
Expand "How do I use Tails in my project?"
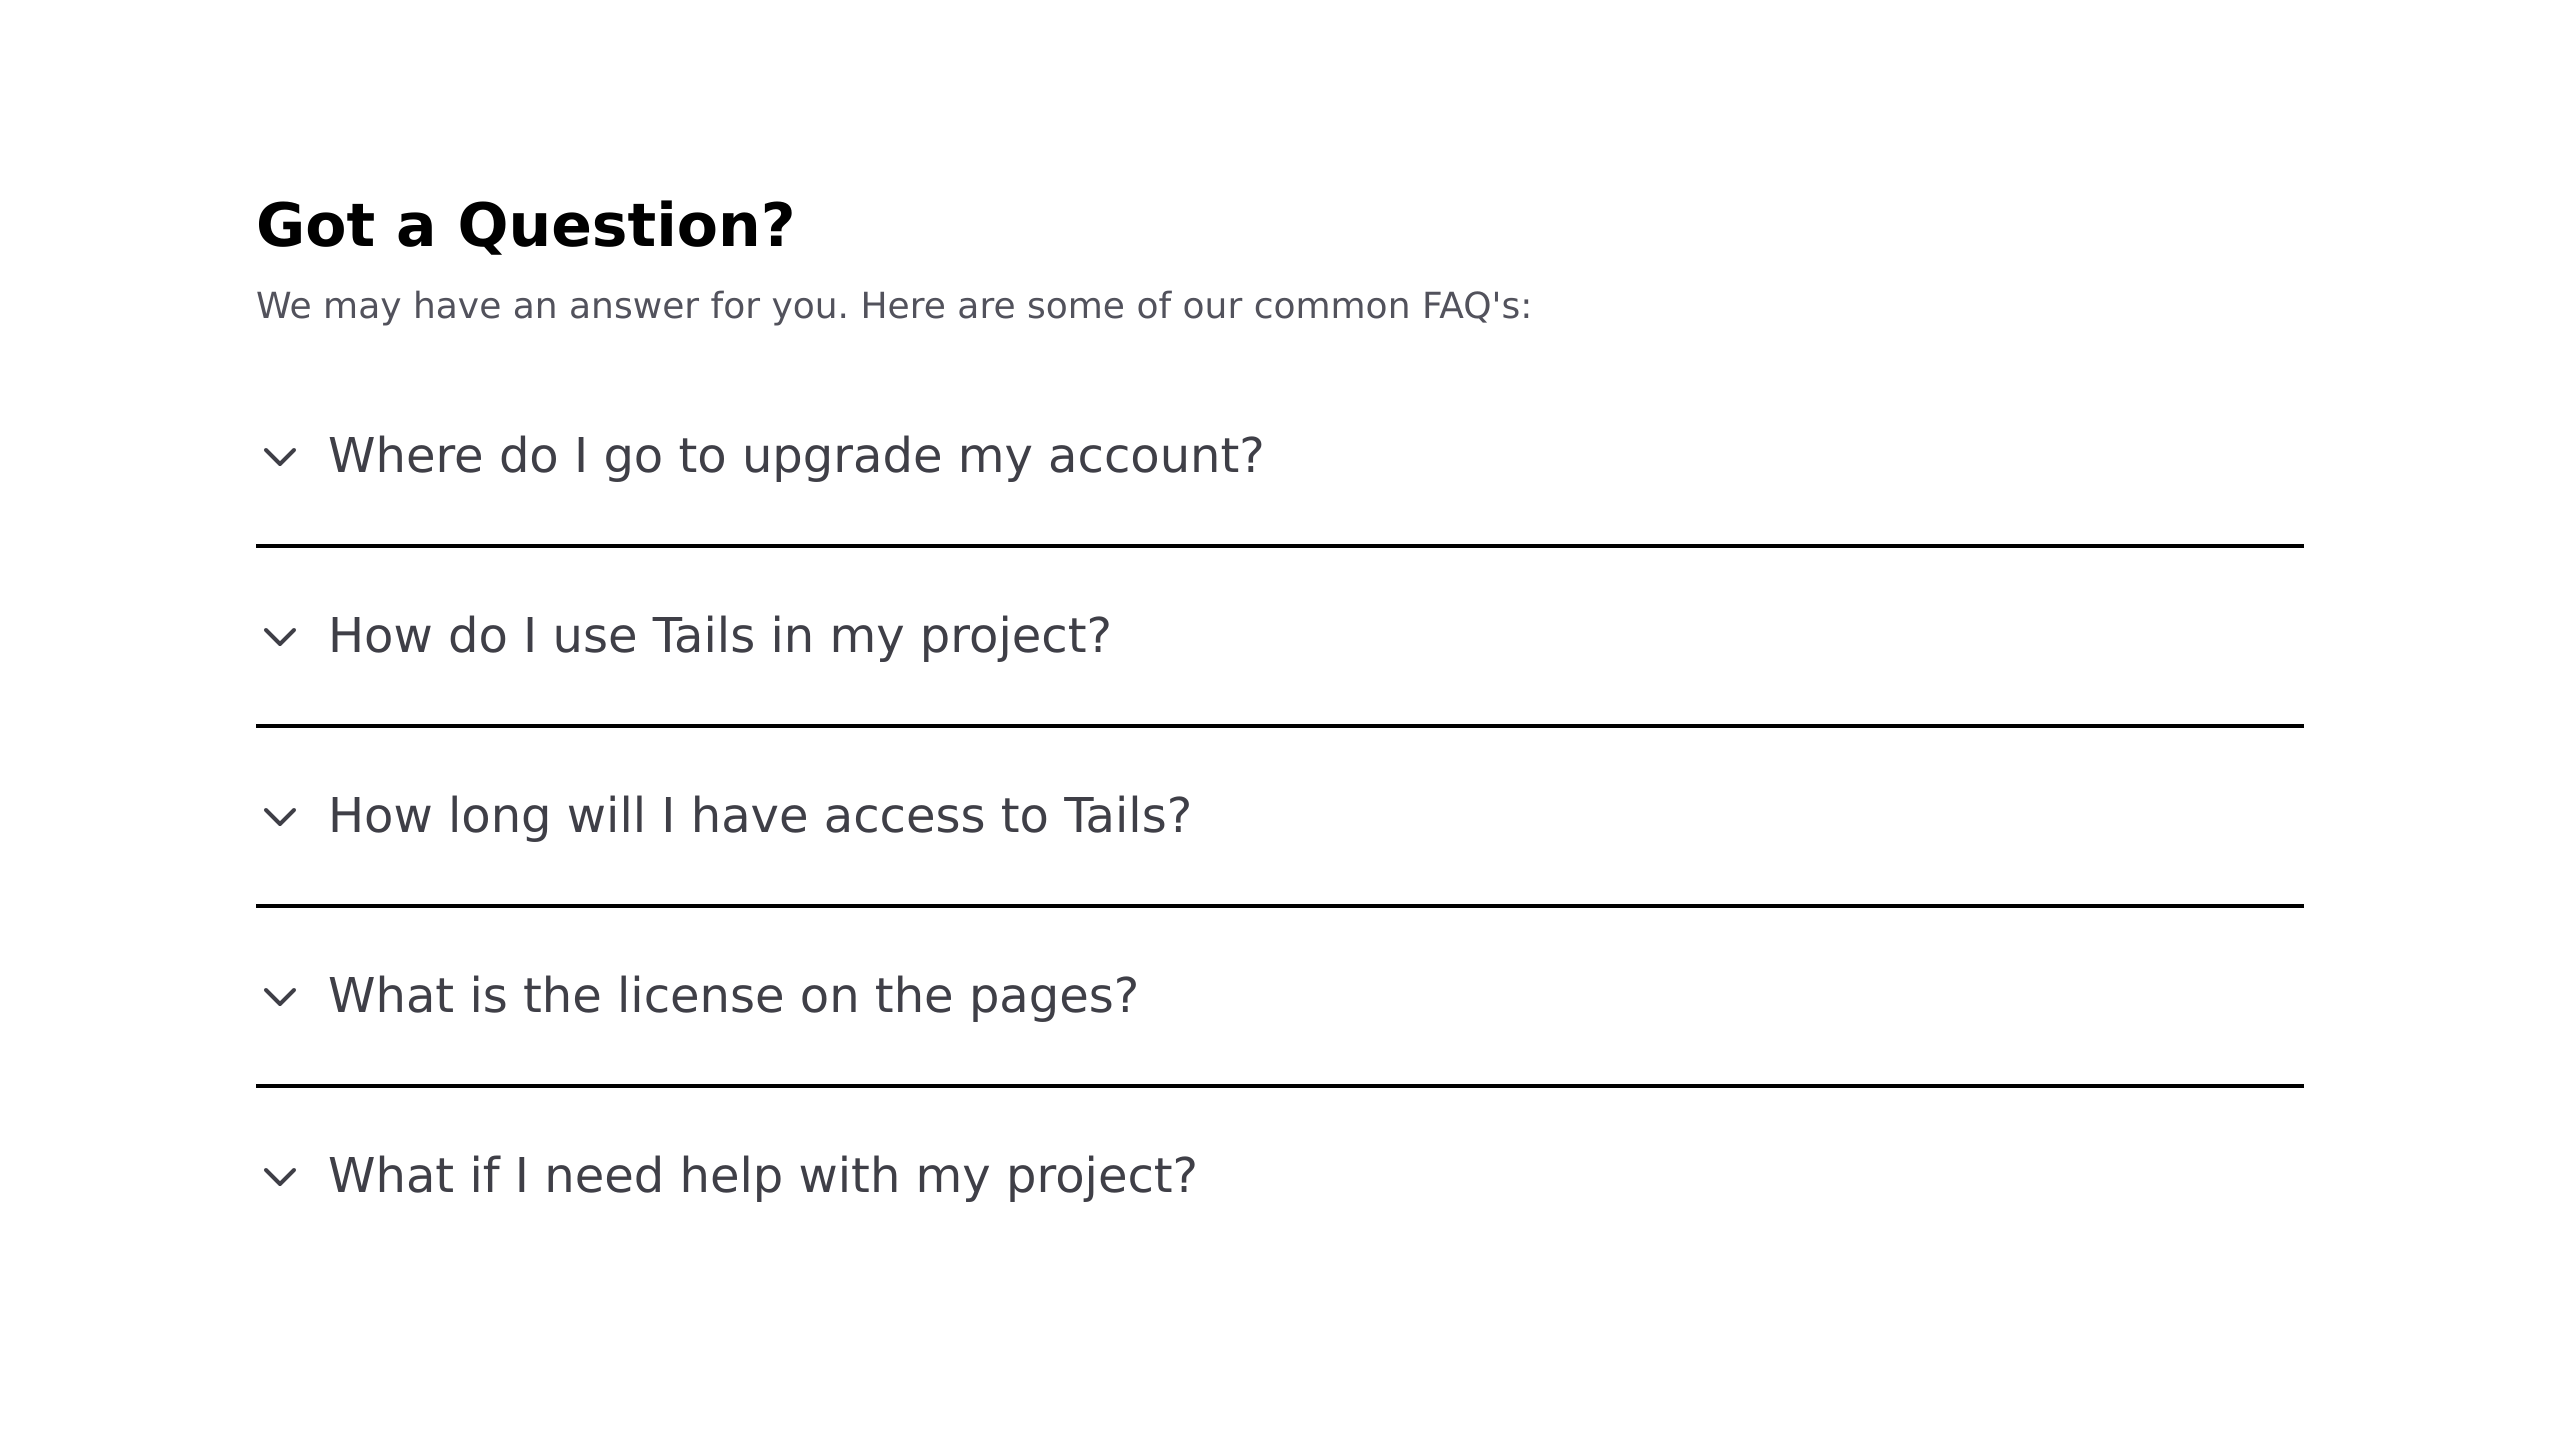(1280, 636)
